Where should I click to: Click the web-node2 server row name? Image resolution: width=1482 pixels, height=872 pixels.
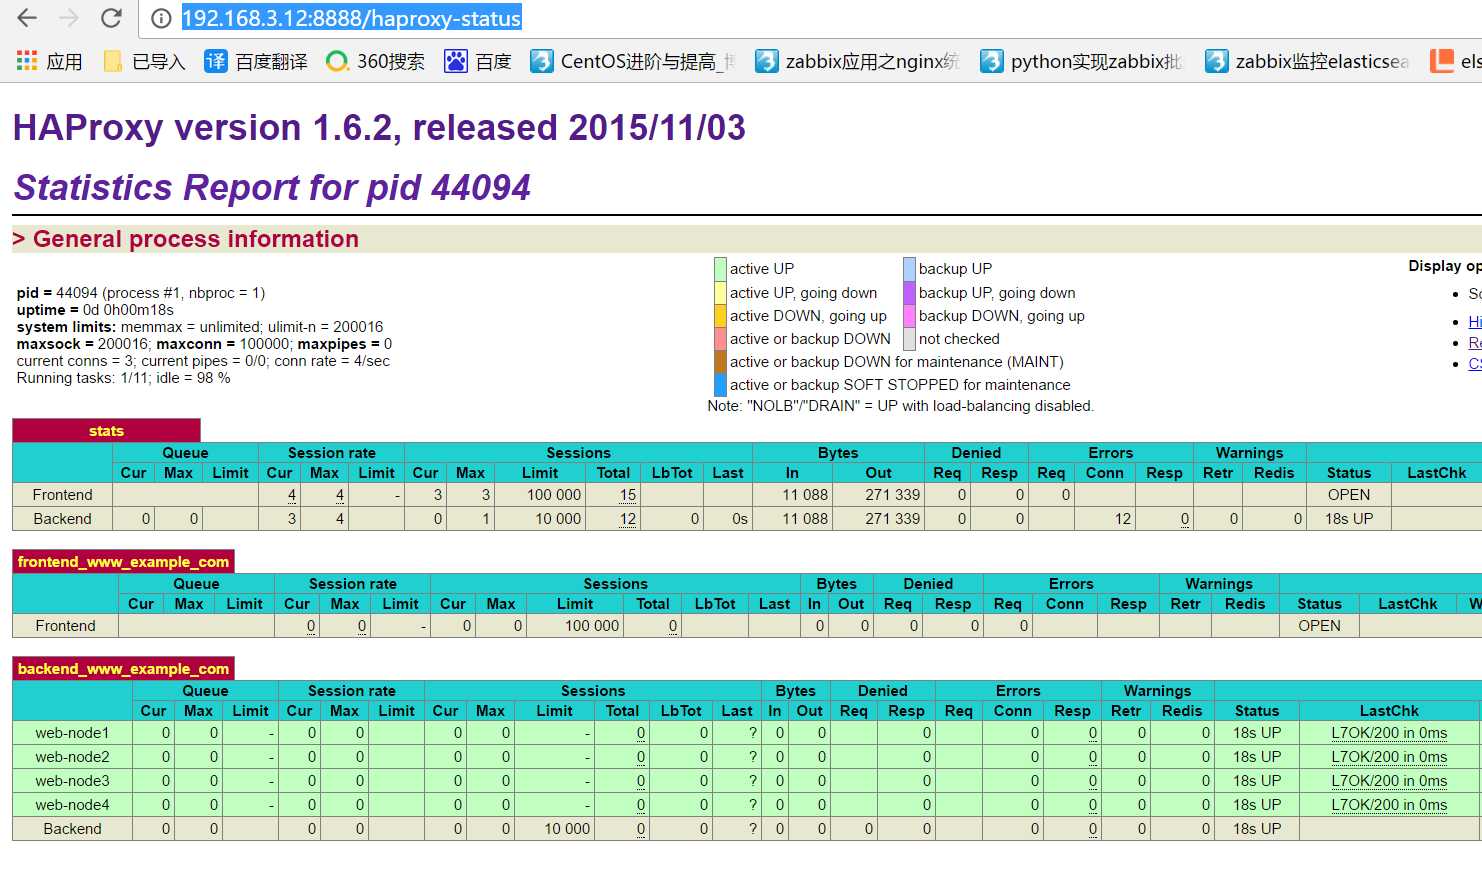pos(72,757)
